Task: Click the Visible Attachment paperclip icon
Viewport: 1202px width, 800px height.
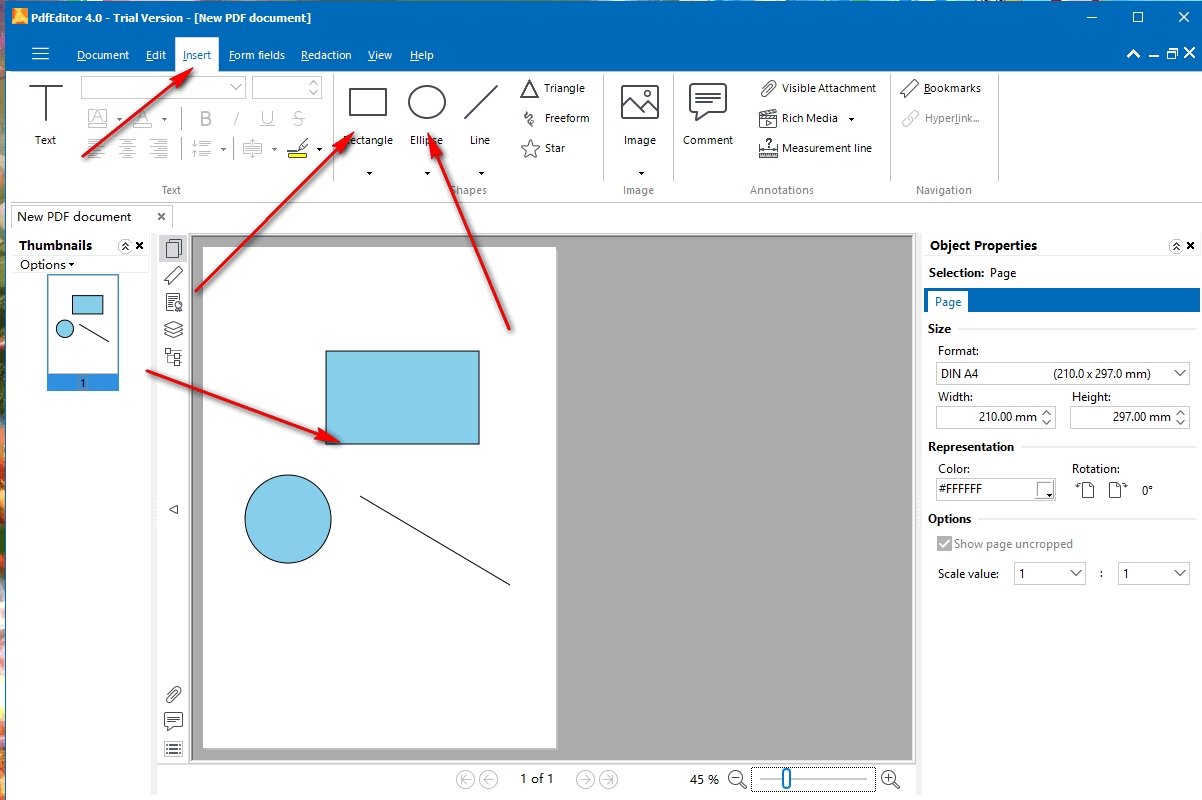Action: click(x=769, y=89)
